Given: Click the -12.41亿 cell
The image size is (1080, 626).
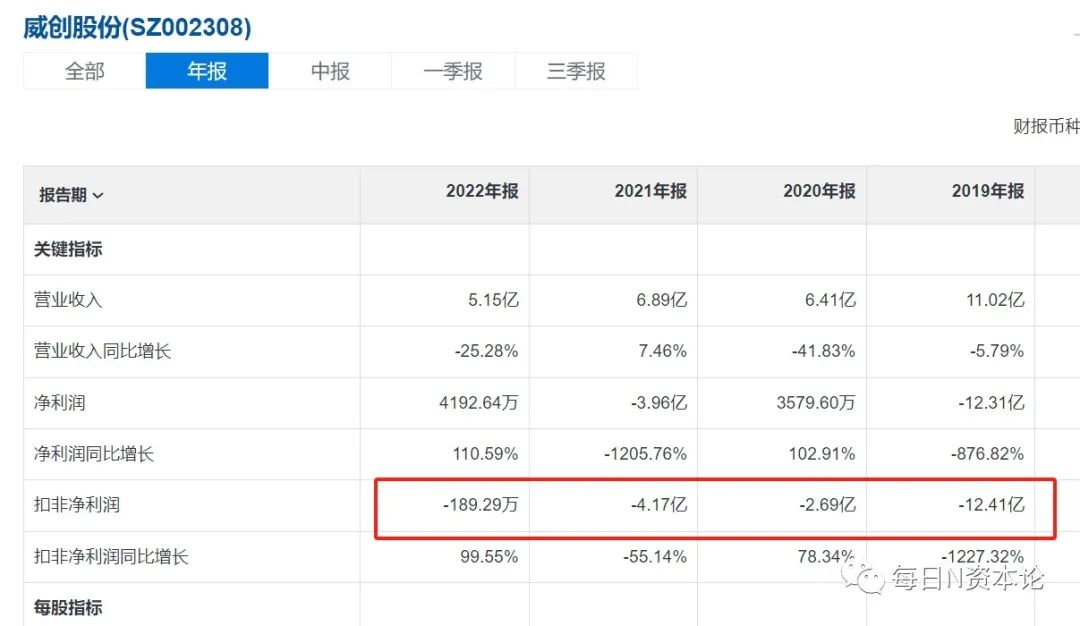Looking at the screenshot, I should point(991,505).
